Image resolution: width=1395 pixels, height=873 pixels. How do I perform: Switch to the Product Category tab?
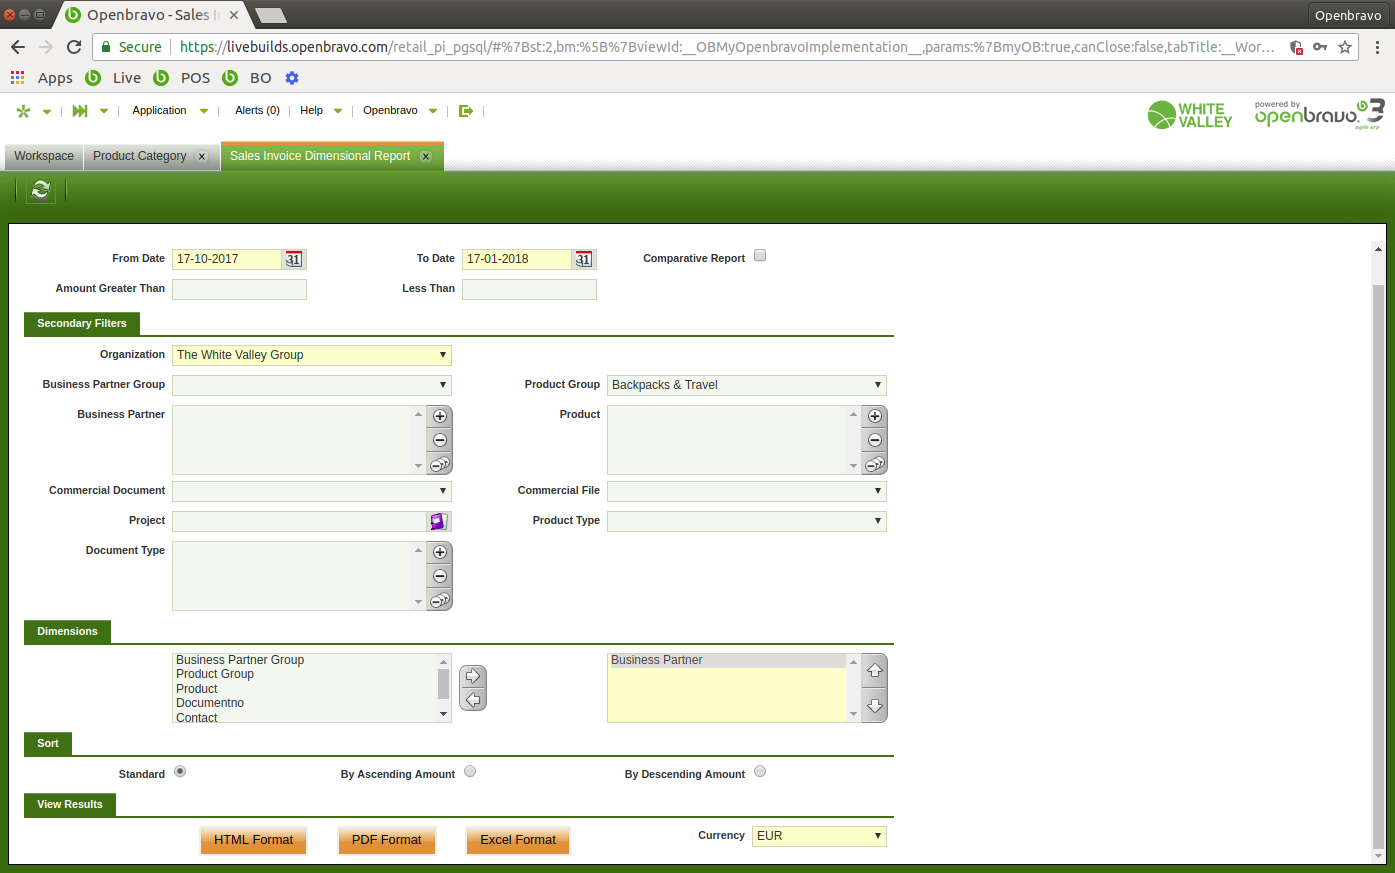pos(140,156)
